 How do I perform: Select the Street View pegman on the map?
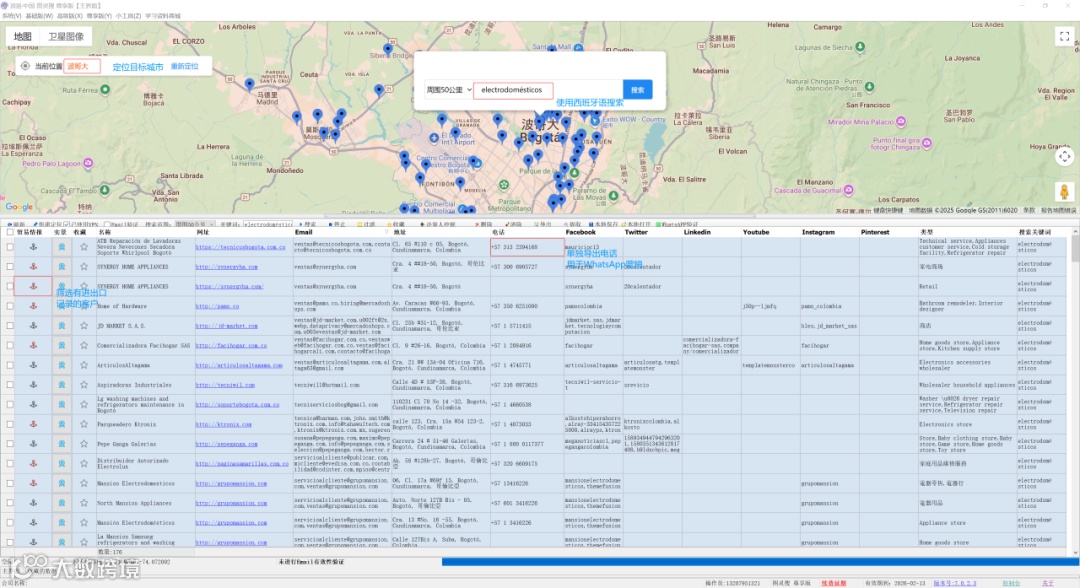click(1064, 192)
